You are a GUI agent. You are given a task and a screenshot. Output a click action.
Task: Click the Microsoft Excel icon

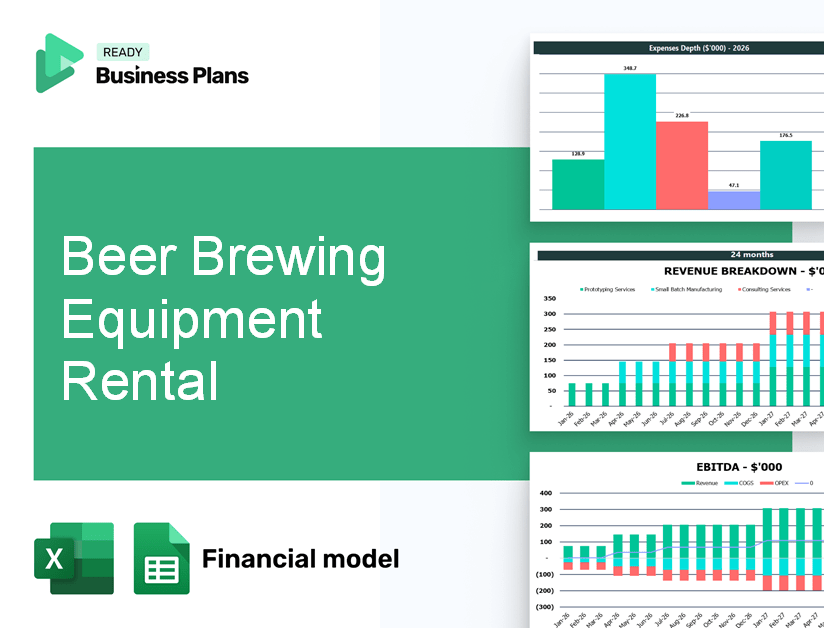pos(74,558)
